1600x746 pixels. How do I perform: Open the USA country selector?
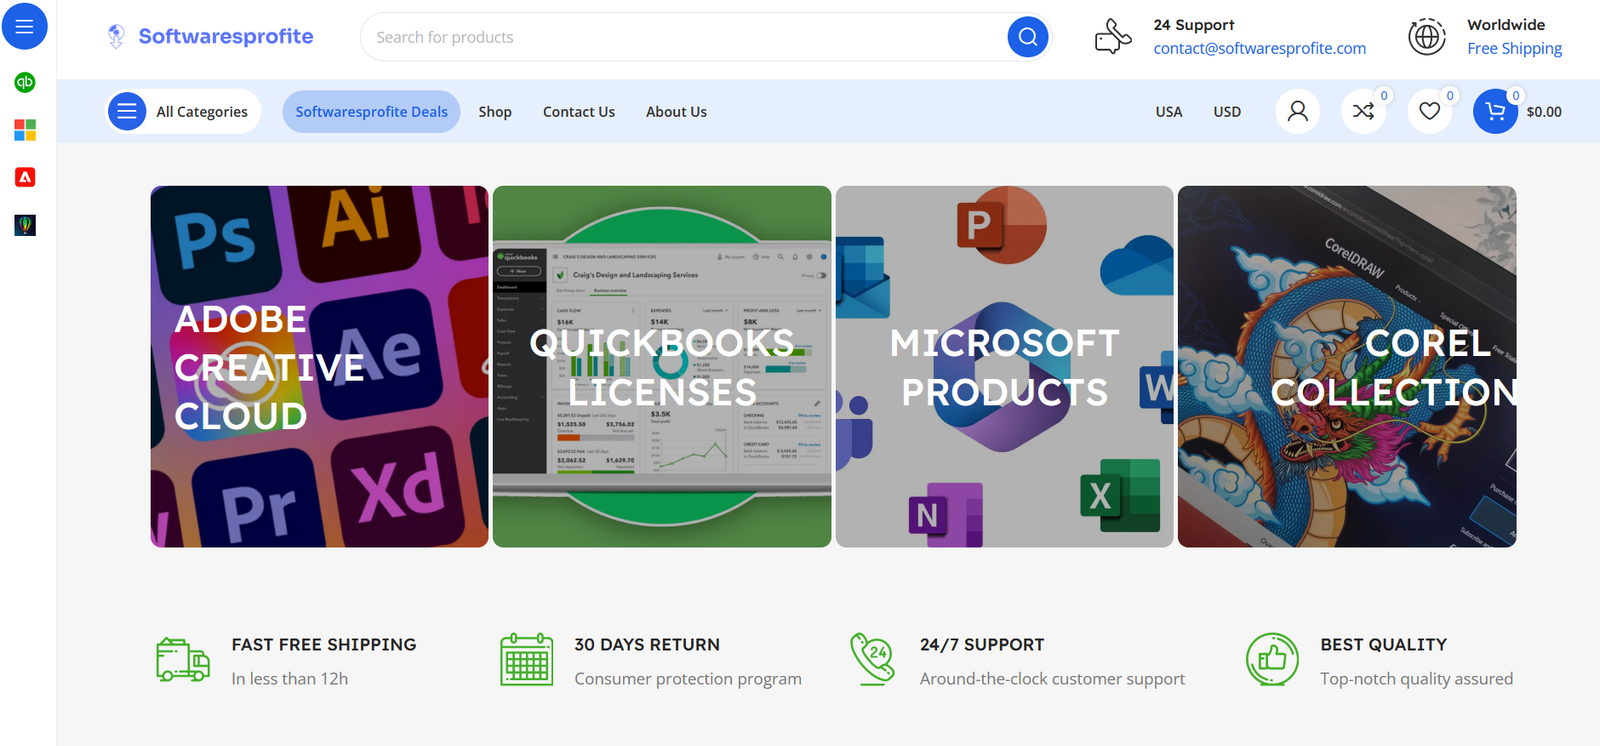1169,112
